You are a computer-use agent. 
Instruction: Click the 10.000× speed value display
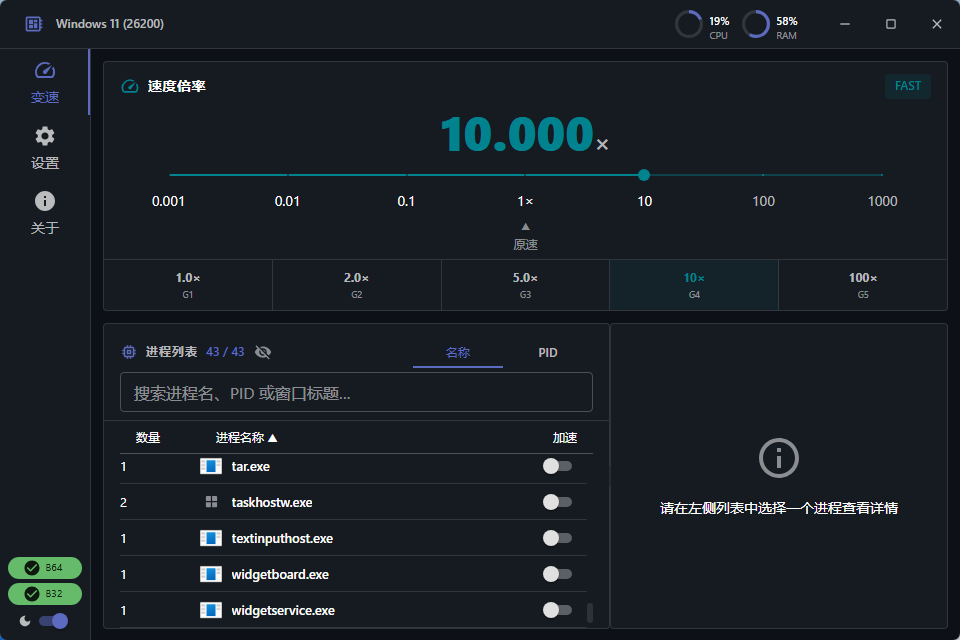(525, 134)
